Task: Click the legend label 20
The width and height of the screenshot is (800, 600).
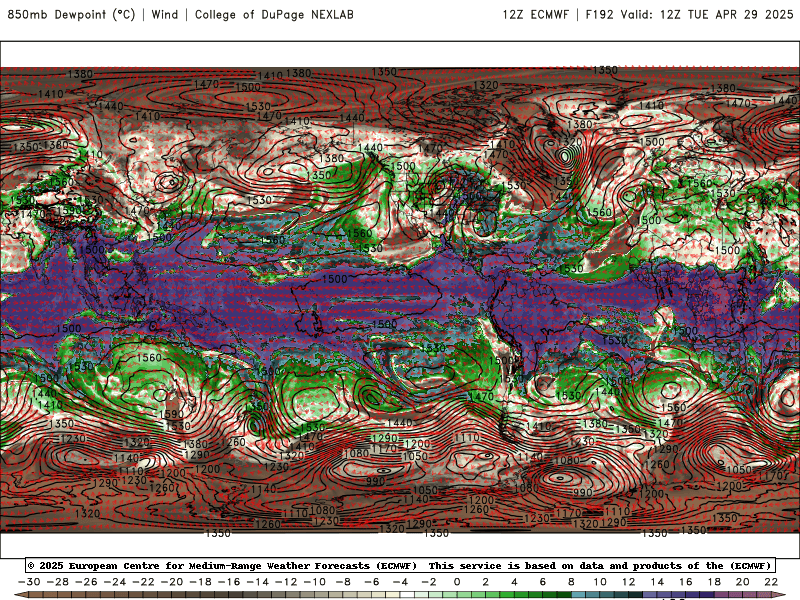Action: pos(743,582)
